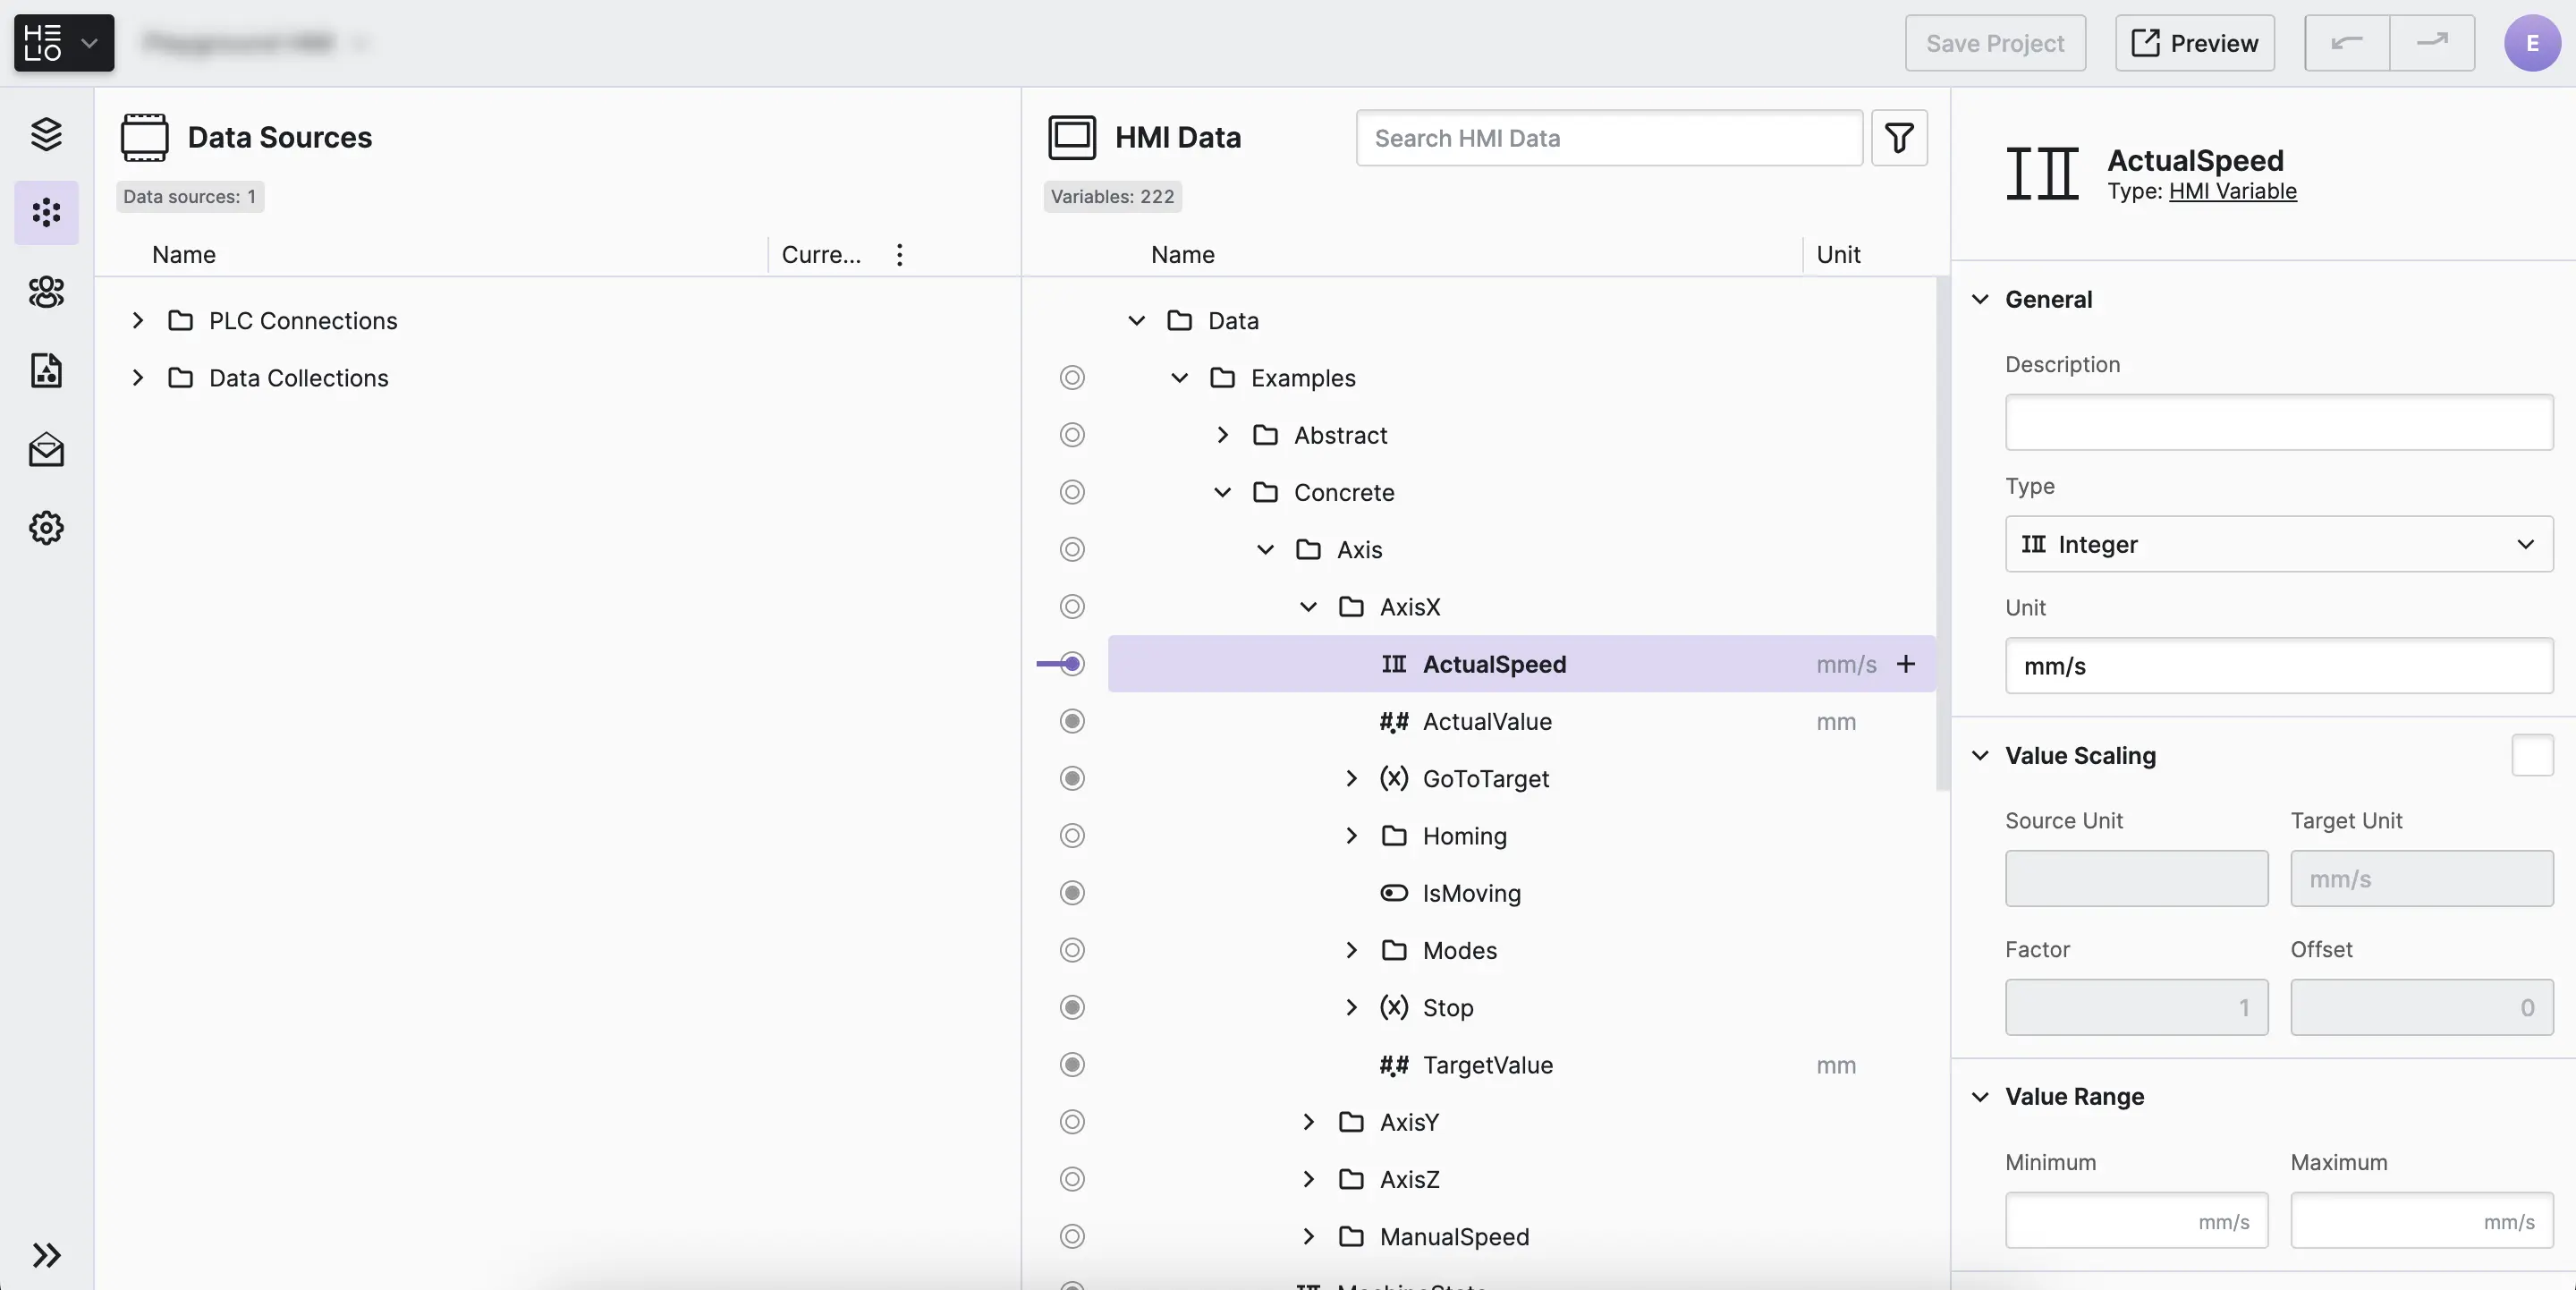Toggle binding circle for ActualValue row

1072,721
